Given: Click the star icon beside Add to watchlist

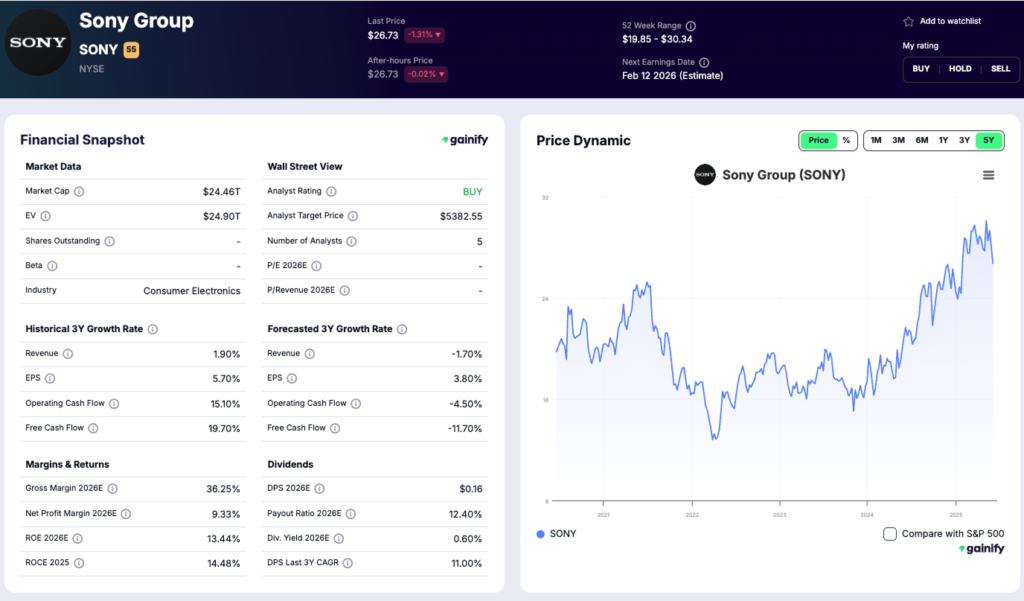Looking at the screenshot, I should (x=908, y=21).
